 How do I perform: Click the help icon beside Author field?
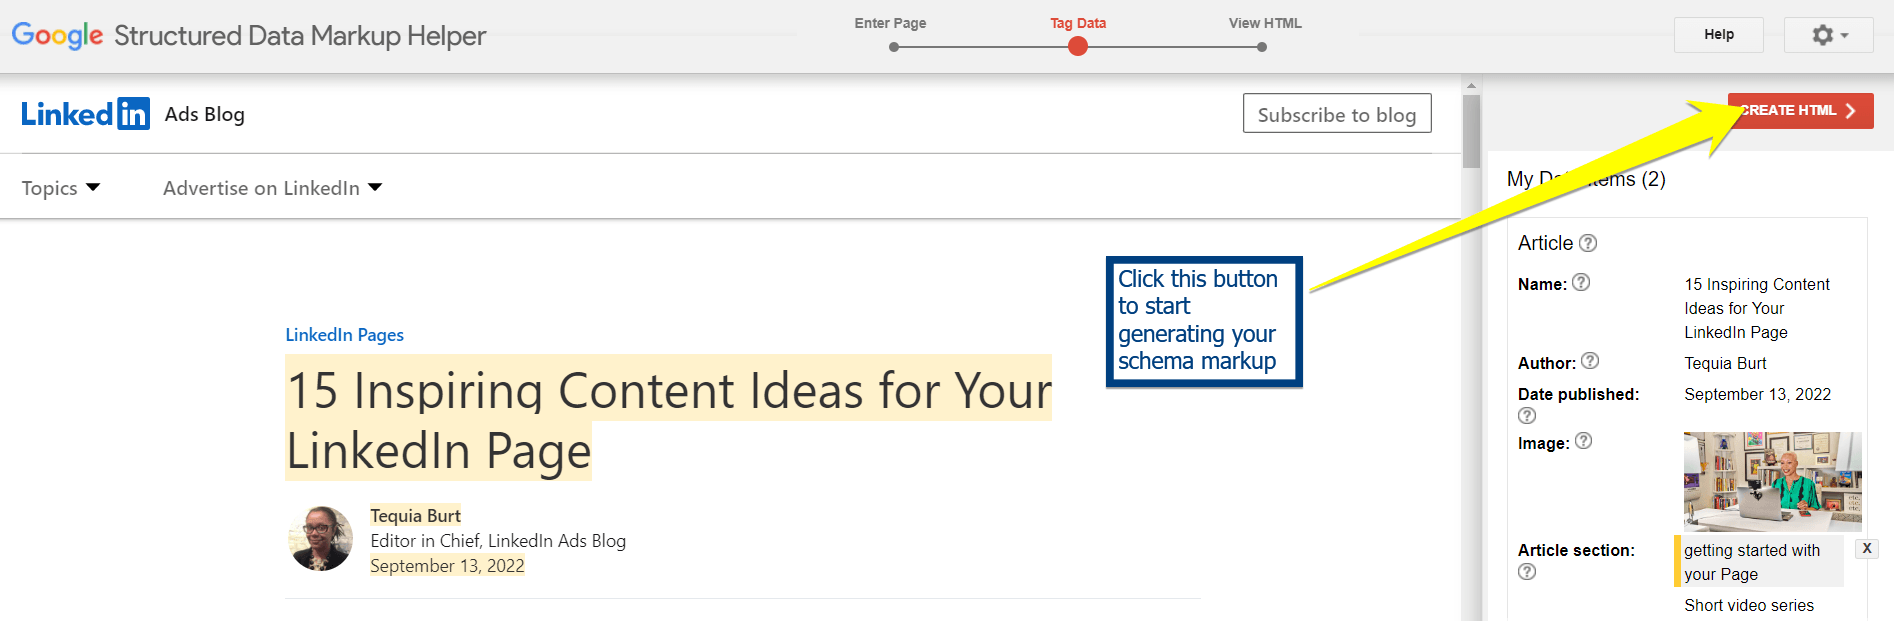tap(1590, 361)
